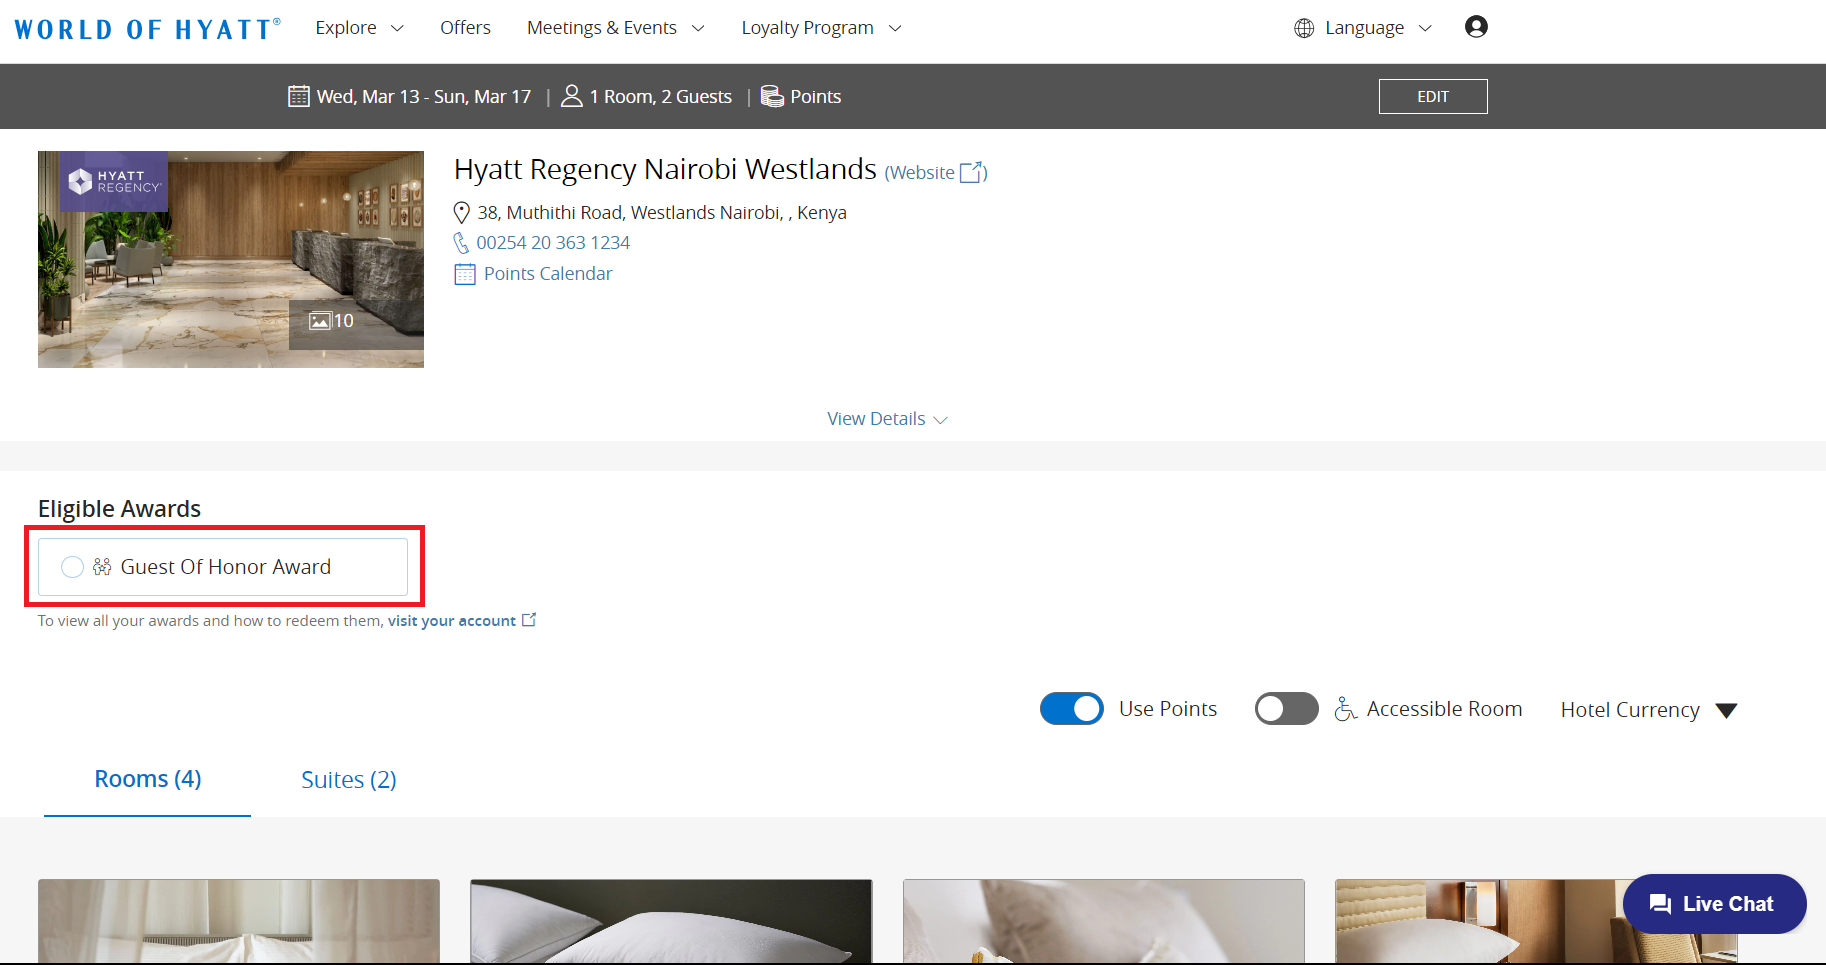
Task: Click the calendar icon beside stay dates
Action: click(298, 96)
